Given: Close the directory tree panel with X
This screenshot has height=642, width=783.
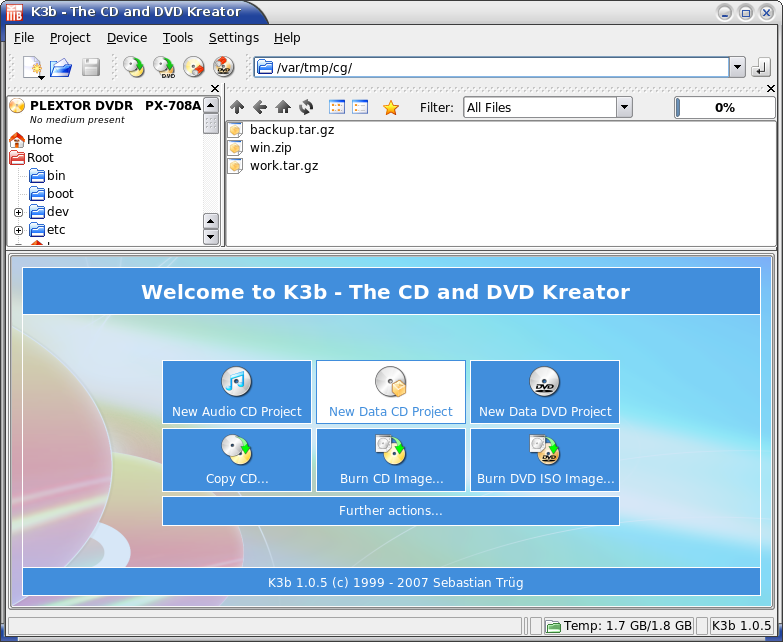Looking at the screenshot, I should pos(215,88).
